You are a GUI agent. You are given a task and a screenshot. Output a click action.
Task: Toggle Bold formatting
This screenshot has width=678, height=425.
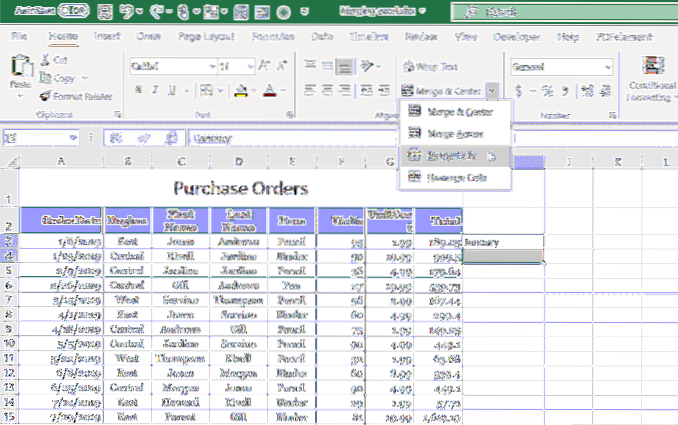(138, 90)
